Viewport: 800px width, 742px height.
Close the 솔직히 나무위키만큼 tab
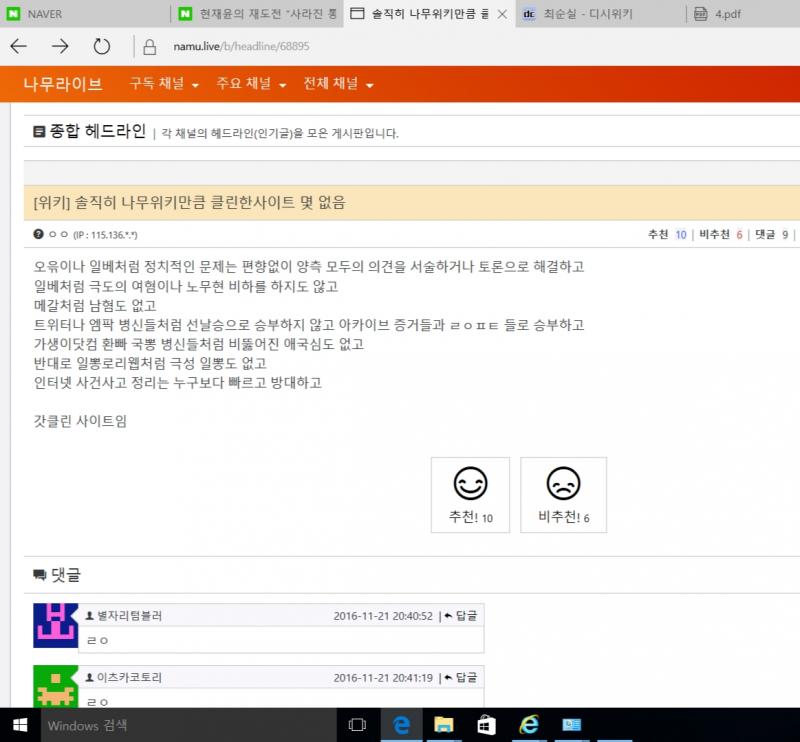[x=502, y=14]
